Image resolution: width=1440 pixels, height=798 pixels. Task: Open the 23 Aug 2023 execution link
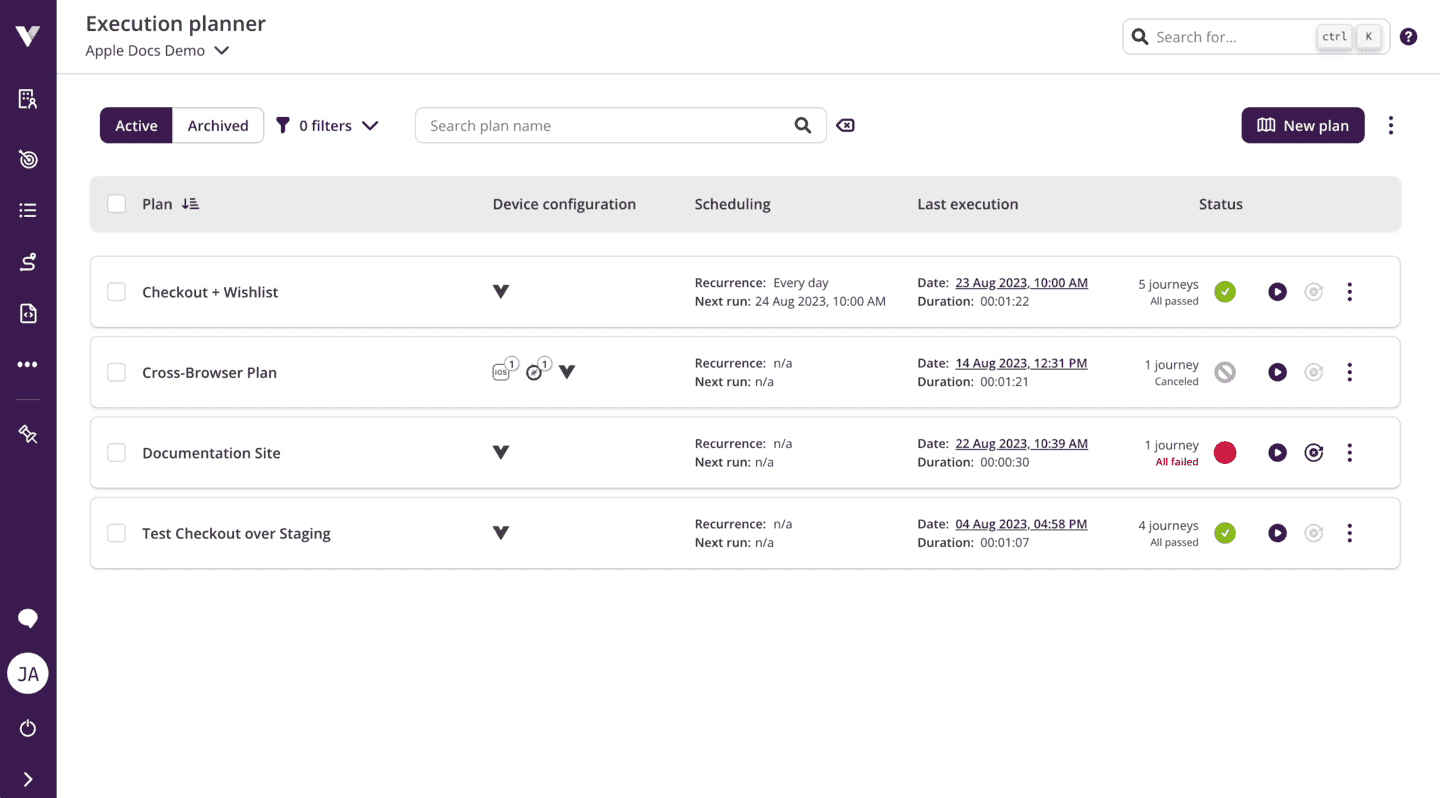(x=1020, y=282)
